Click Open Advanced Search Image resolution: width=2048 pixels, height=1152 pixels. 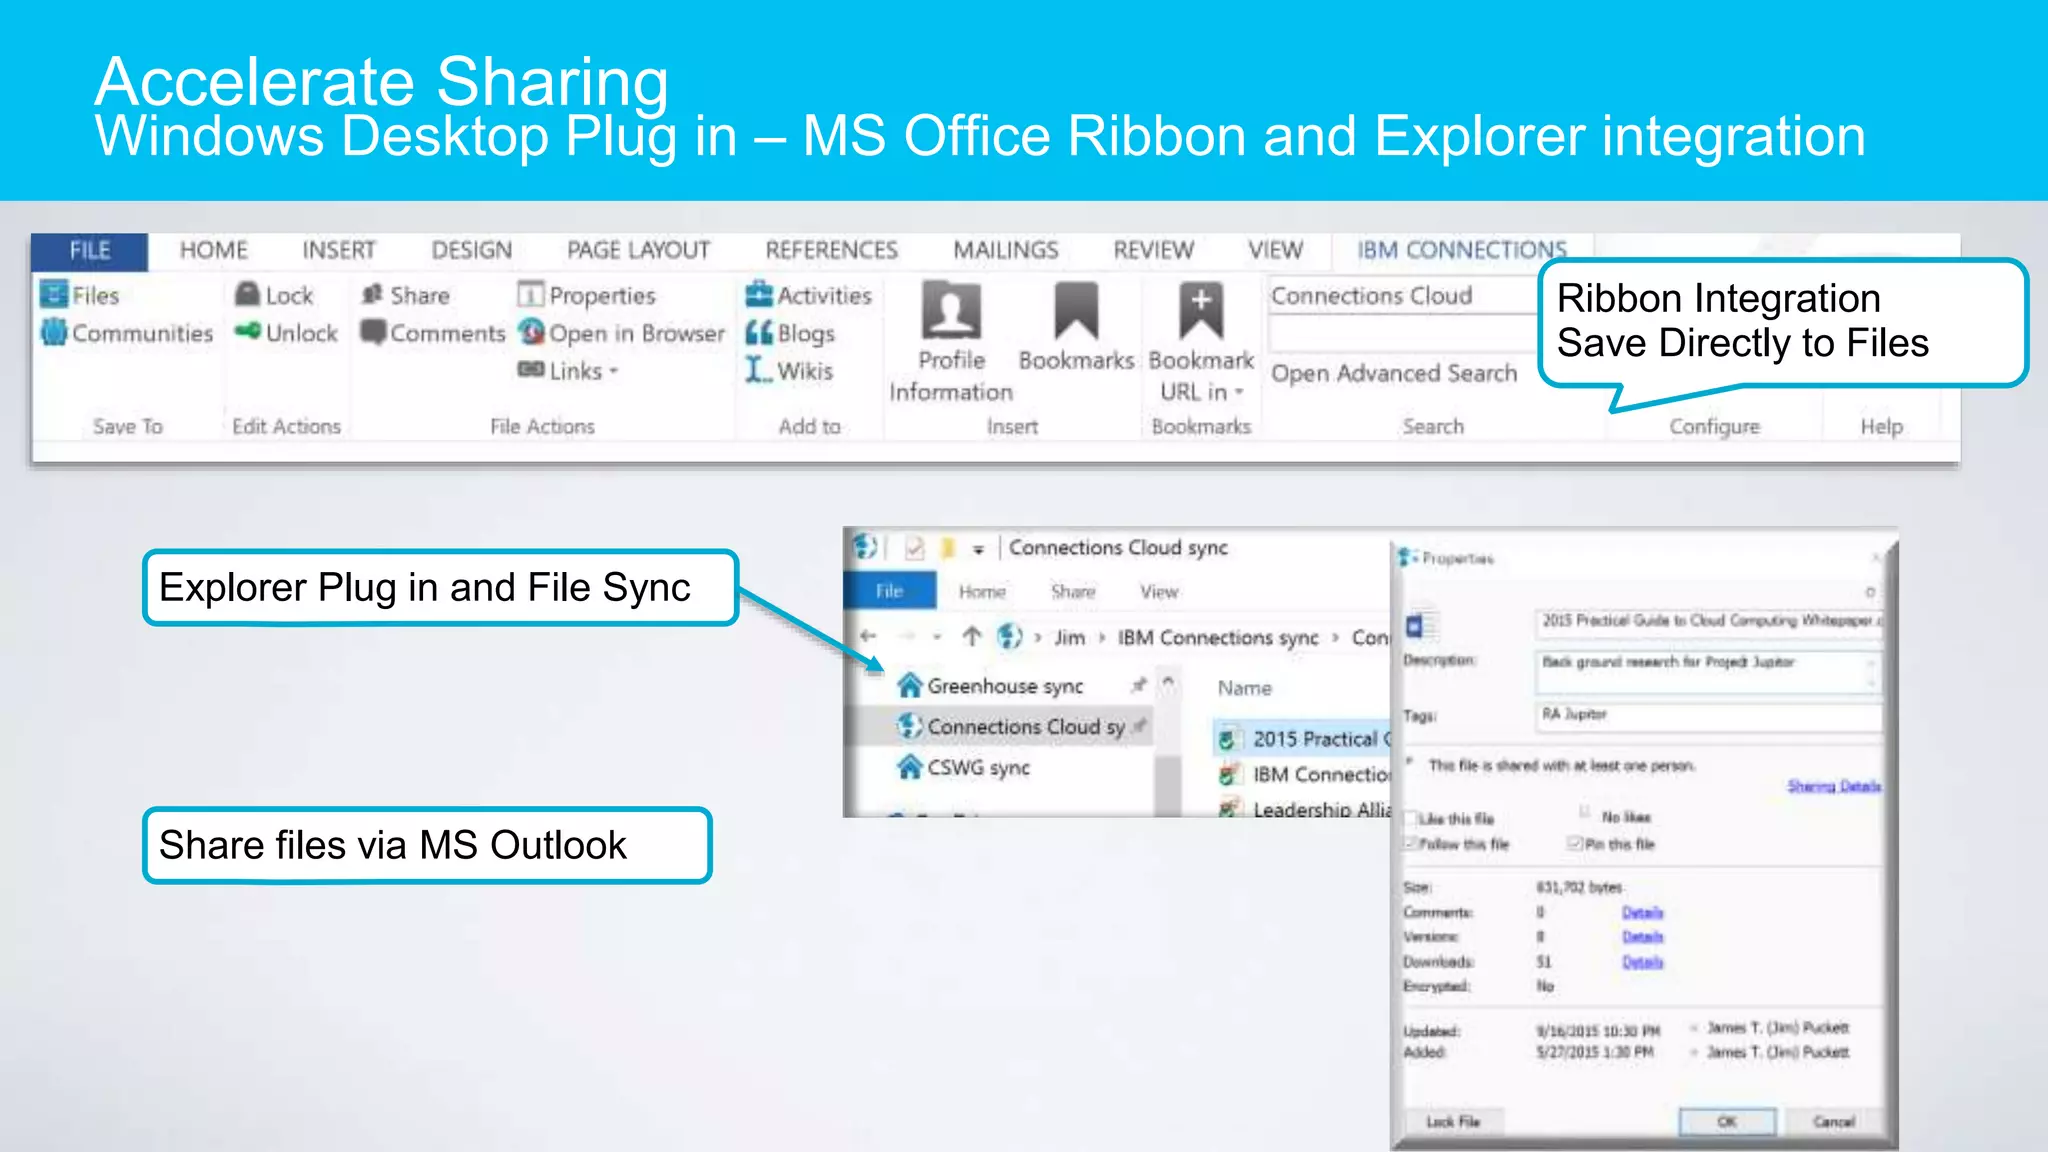(1394, 373)
